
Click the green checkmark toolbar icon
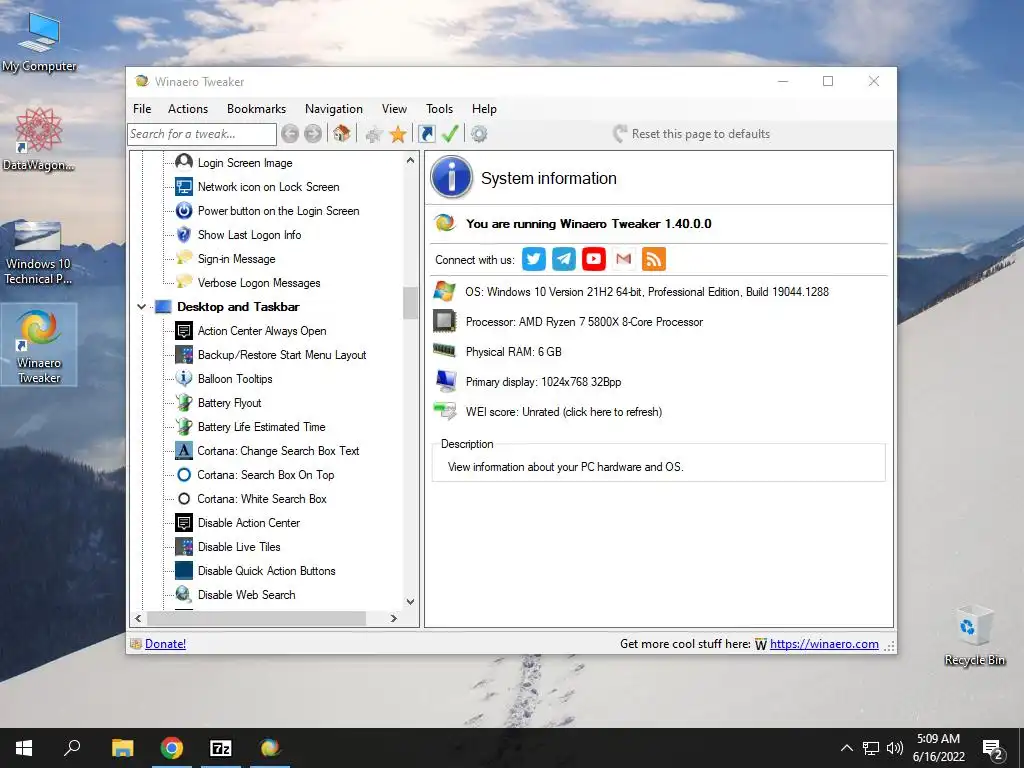tap(450, 134)
